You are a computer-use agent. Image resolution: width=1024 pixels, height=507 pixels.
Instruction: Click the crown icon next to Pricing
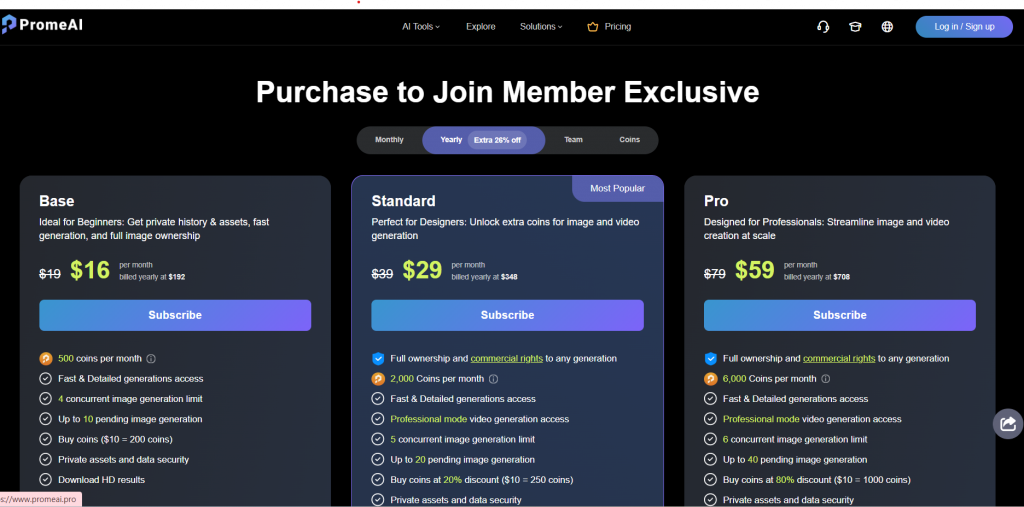593,27
